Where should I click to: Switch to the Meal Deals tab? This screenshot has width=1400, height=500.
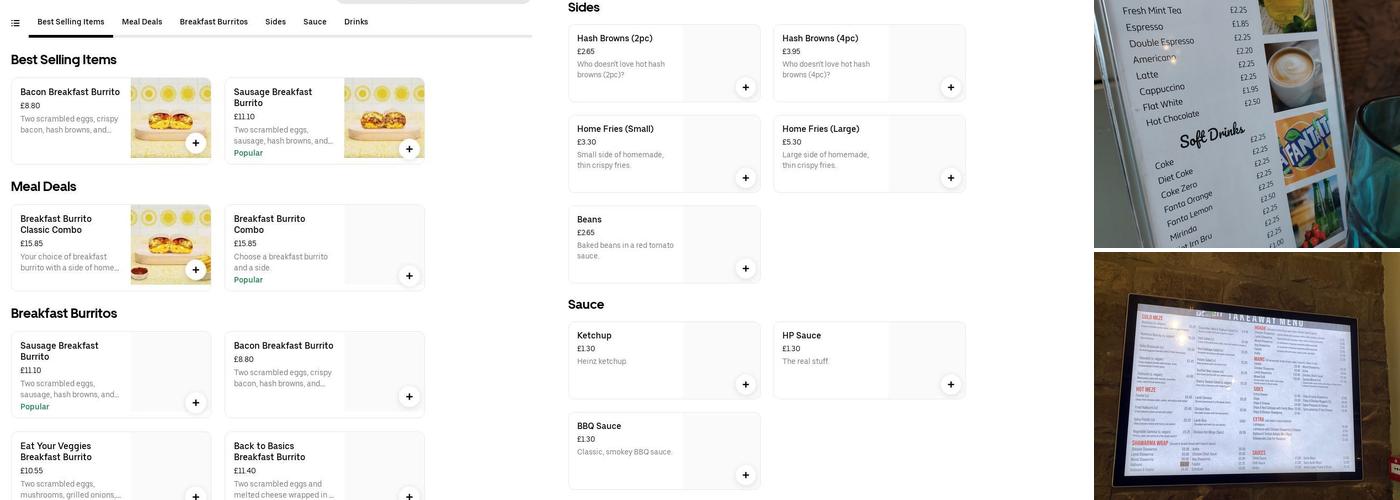[x=142, y=22]
